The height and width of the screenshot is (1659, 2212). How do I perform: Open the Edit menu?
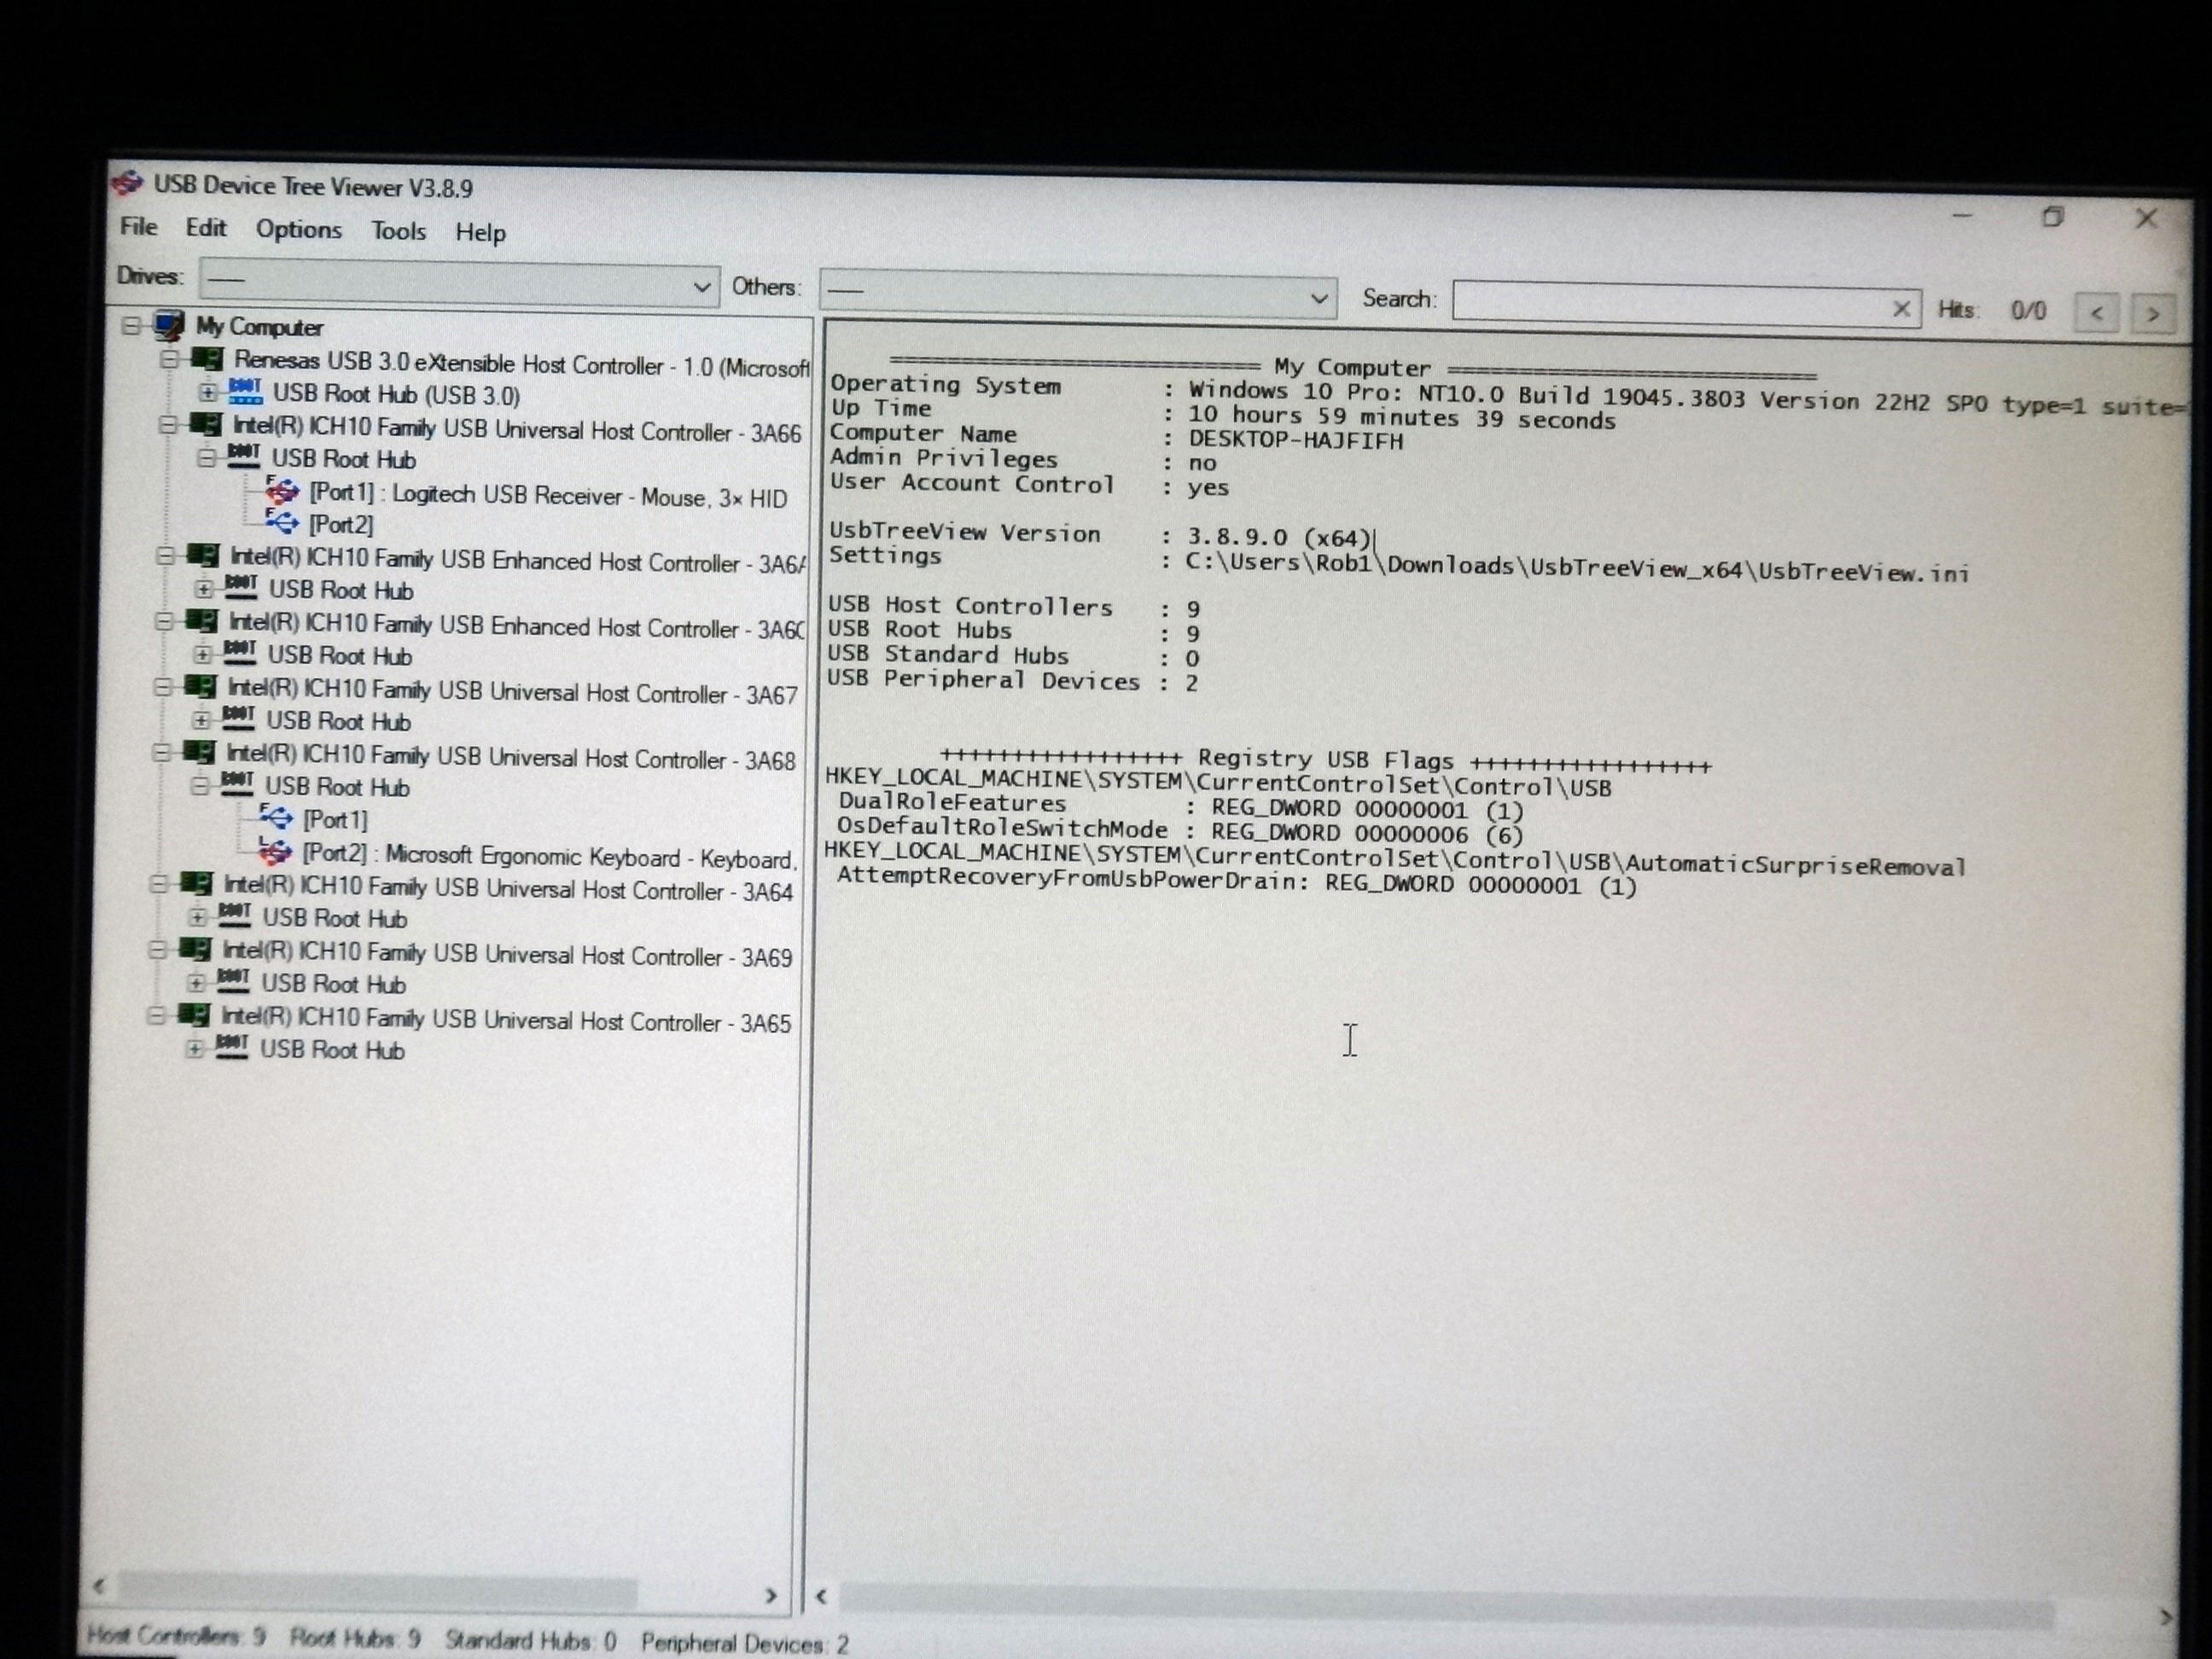click(205, 228)
